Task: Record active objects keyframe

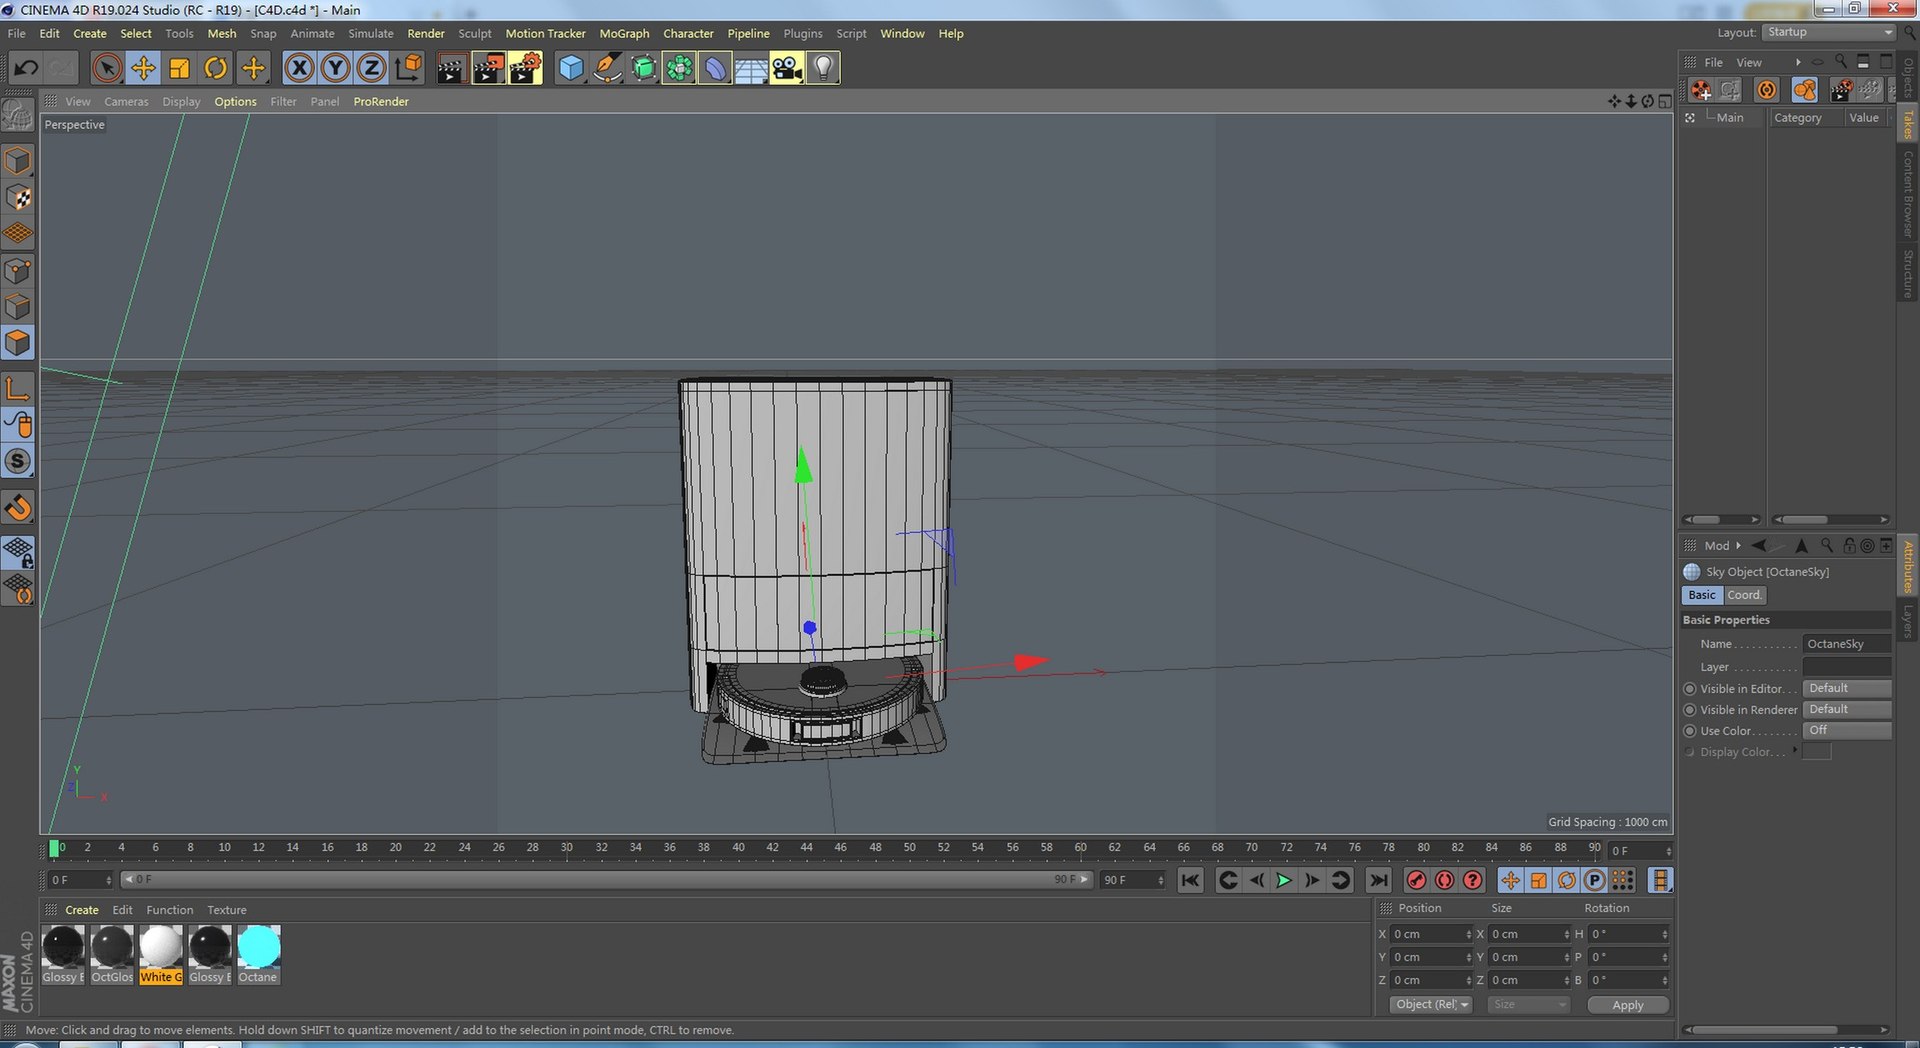Action: point(1416,880)
